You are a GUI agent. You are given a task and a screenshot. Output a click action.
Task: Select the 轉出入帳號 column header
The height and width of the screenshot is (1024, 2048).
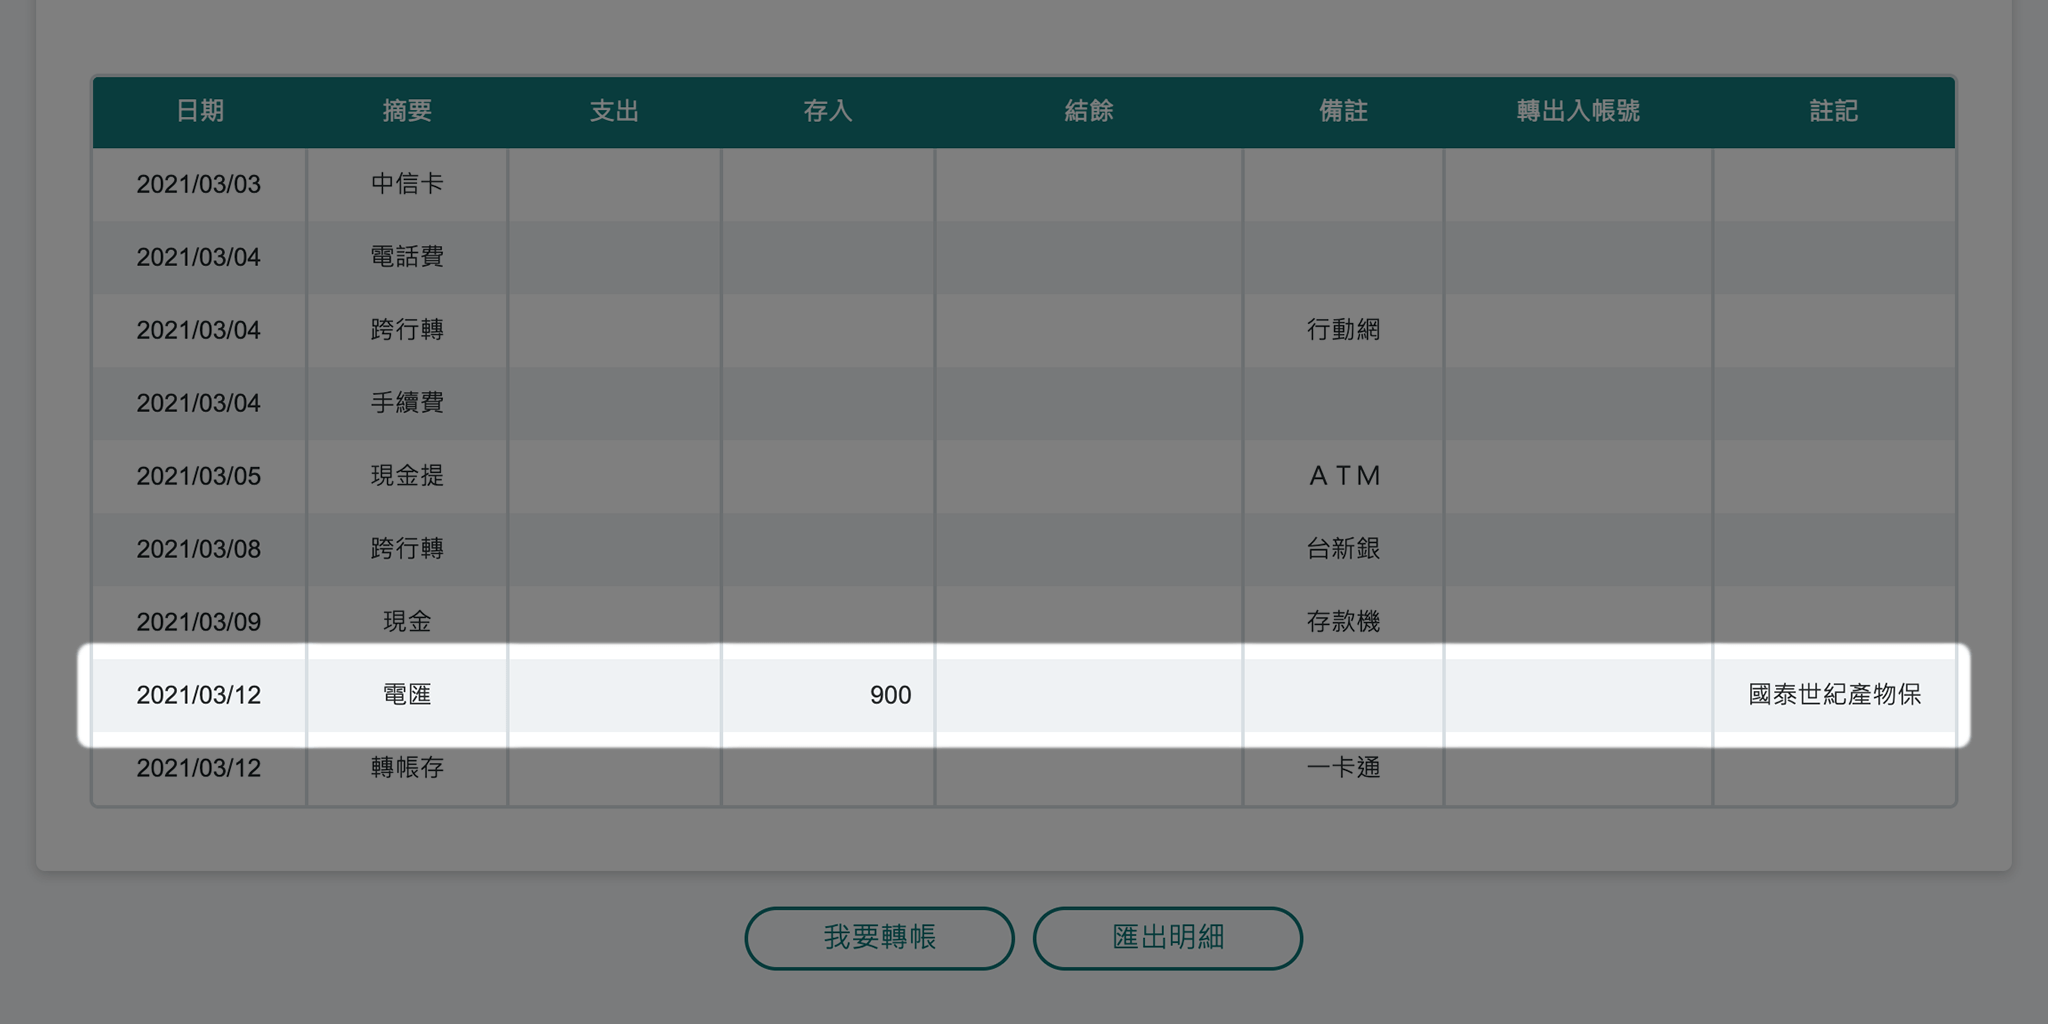point(1578,111)
